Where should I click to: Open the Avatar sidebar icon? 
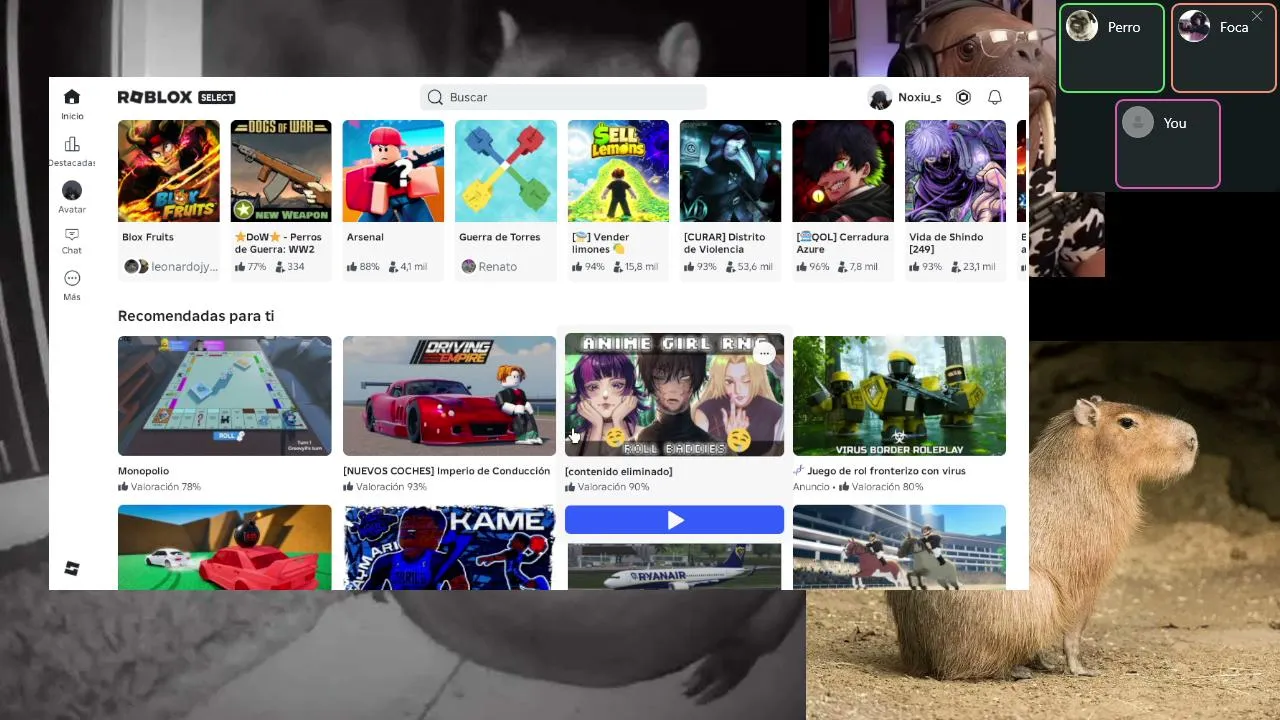[72, 190]
